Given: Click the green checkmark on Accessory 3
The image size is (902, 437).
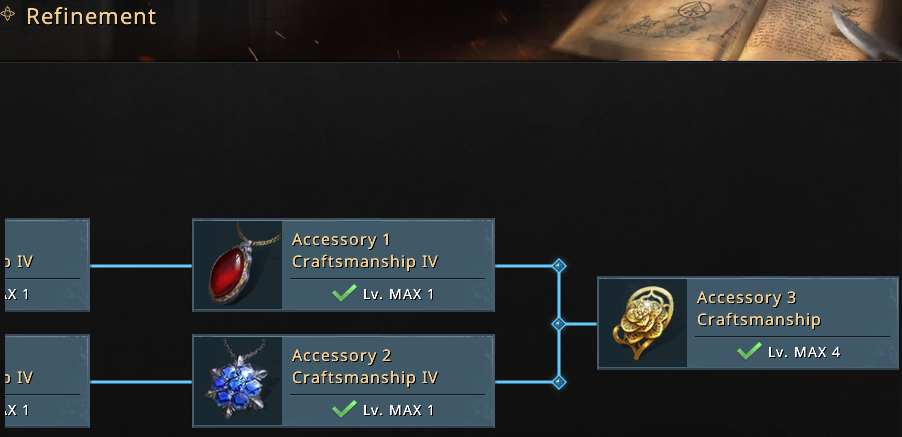Looking at the screenshot, I should tap(749, 351).
